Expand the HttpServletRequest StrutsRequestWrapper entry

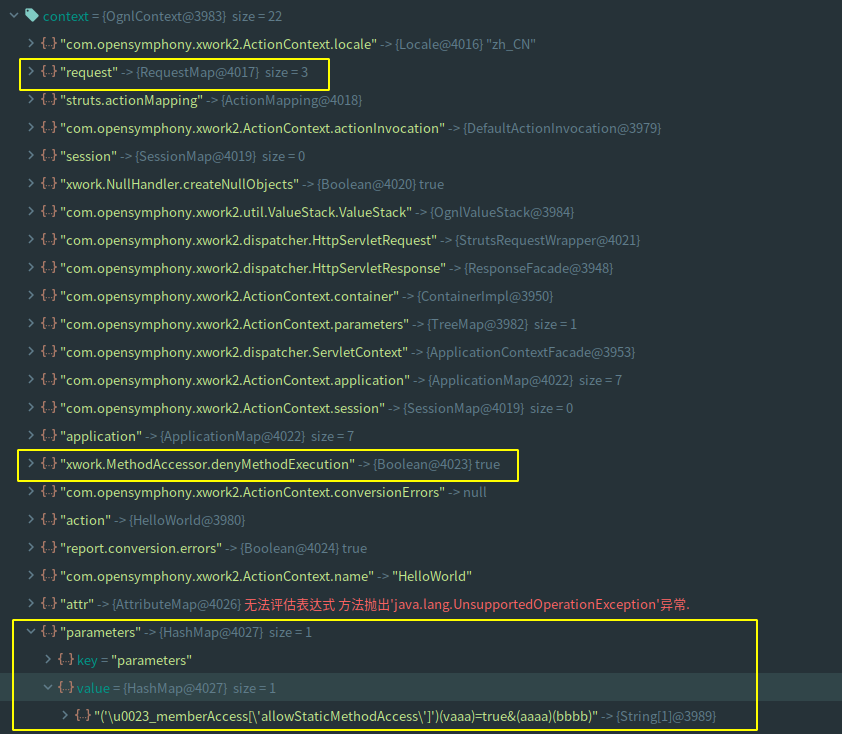click(30, 240)
